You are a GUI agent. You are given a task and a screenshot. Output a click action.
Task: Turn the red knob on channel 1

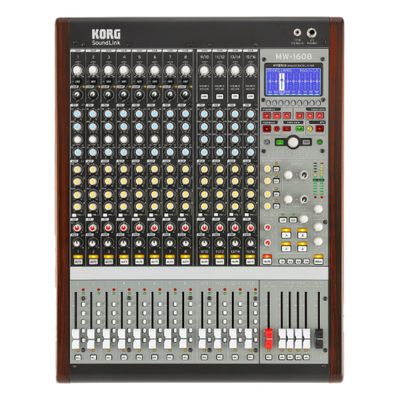(x=77, y=227)
